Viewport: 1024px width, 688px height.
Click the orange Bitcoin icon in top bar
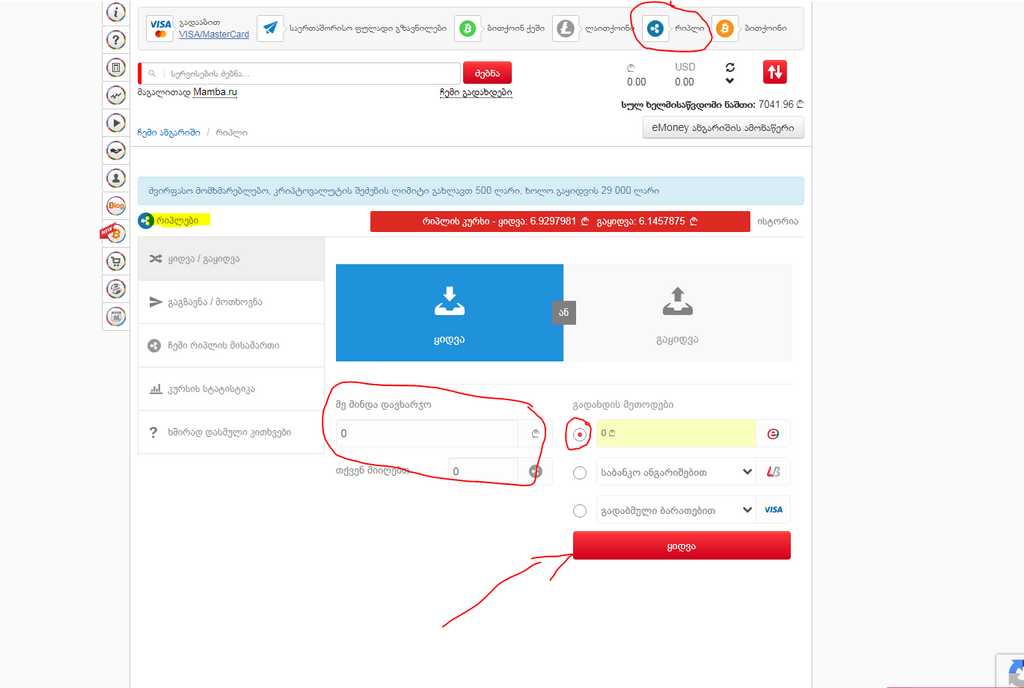724,28
